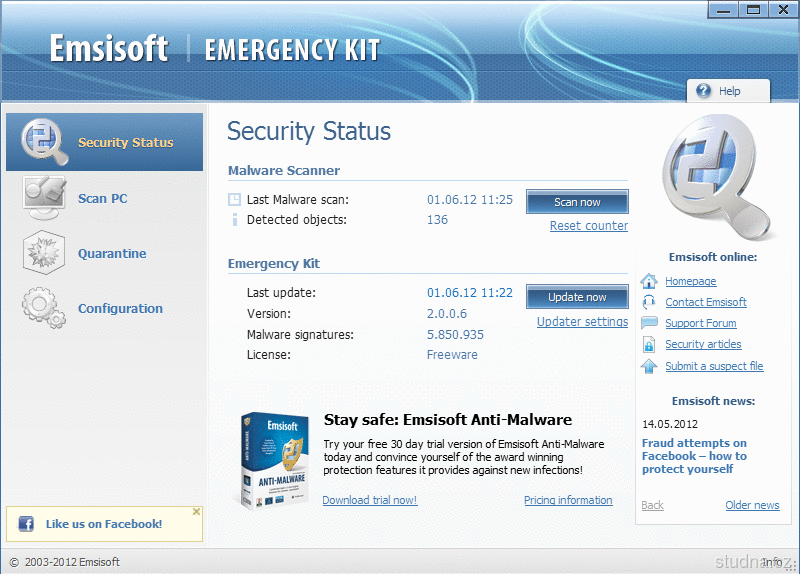
Task: Show Older news entries
Action: 752,505
